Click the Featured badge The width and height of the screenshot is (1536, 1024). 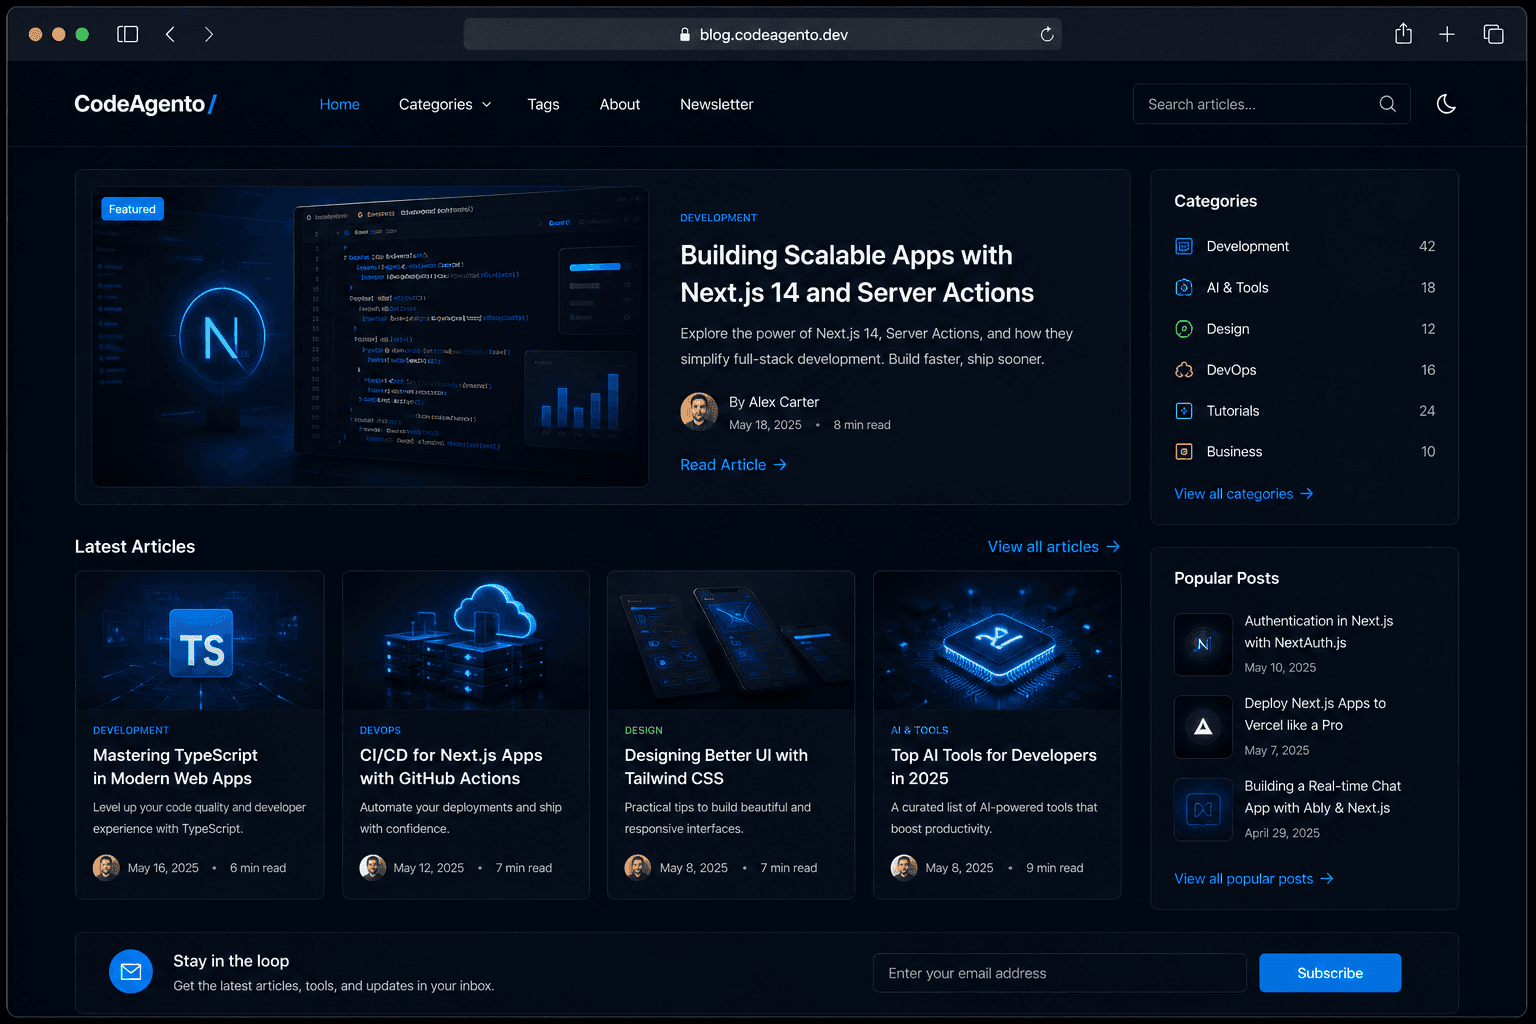pos(132,209)
